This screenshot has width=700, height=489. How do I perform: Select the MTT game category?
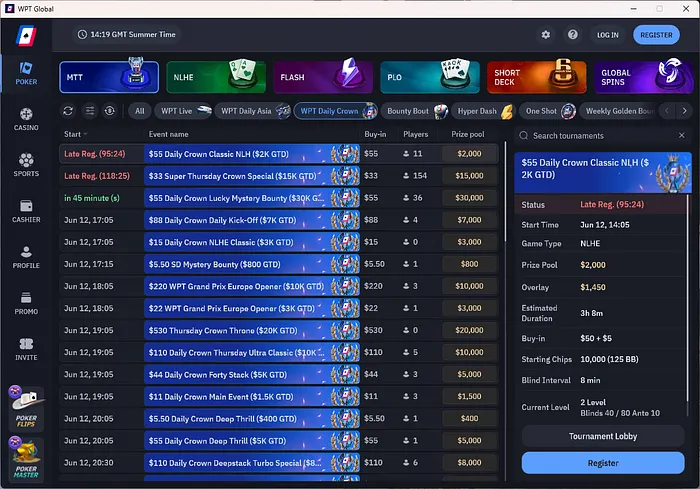[x=109, y=77]
